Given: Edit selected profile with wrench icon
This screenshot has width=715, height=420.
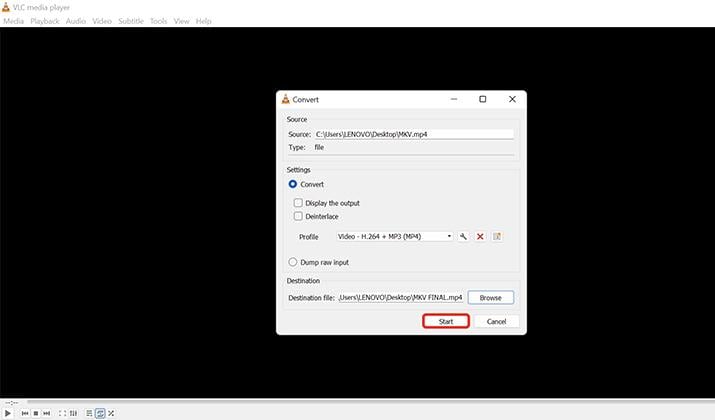Looking at the screenshot, I should tap(463, 236).
